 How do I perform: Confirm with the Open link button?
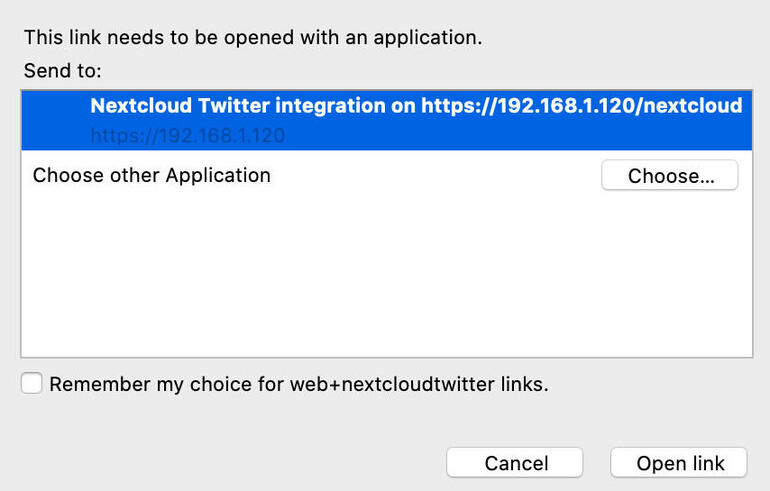tap(679, 463)
